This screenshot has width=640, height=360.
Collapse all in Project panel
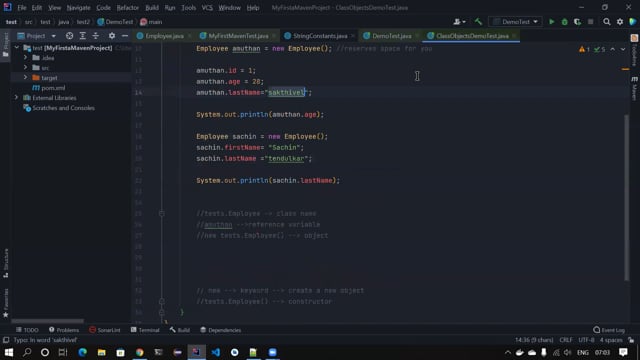tap(96, 36)
